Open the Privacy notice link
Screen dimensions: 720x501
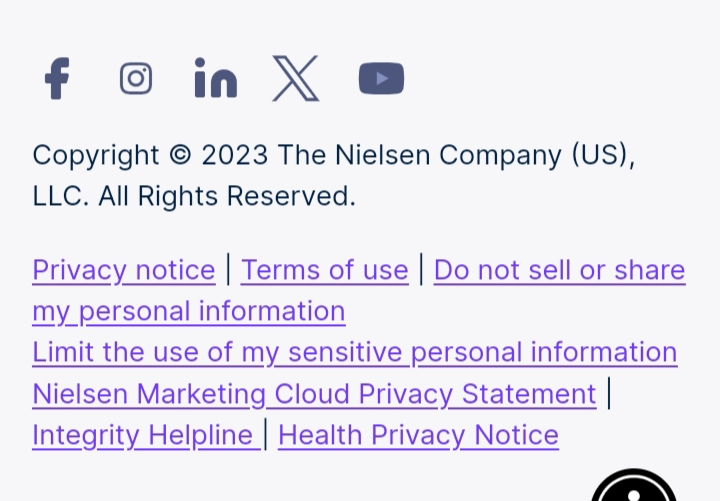(x=124, y=270)
